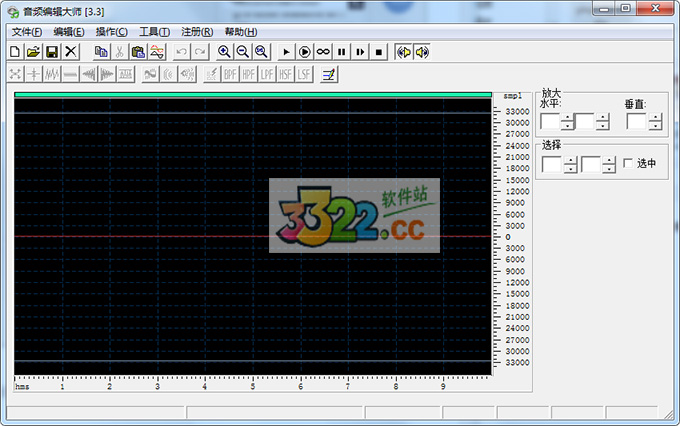Click the X delete toolbar icon
This screenshot has height=426, width=680.
tap(70, 51)
